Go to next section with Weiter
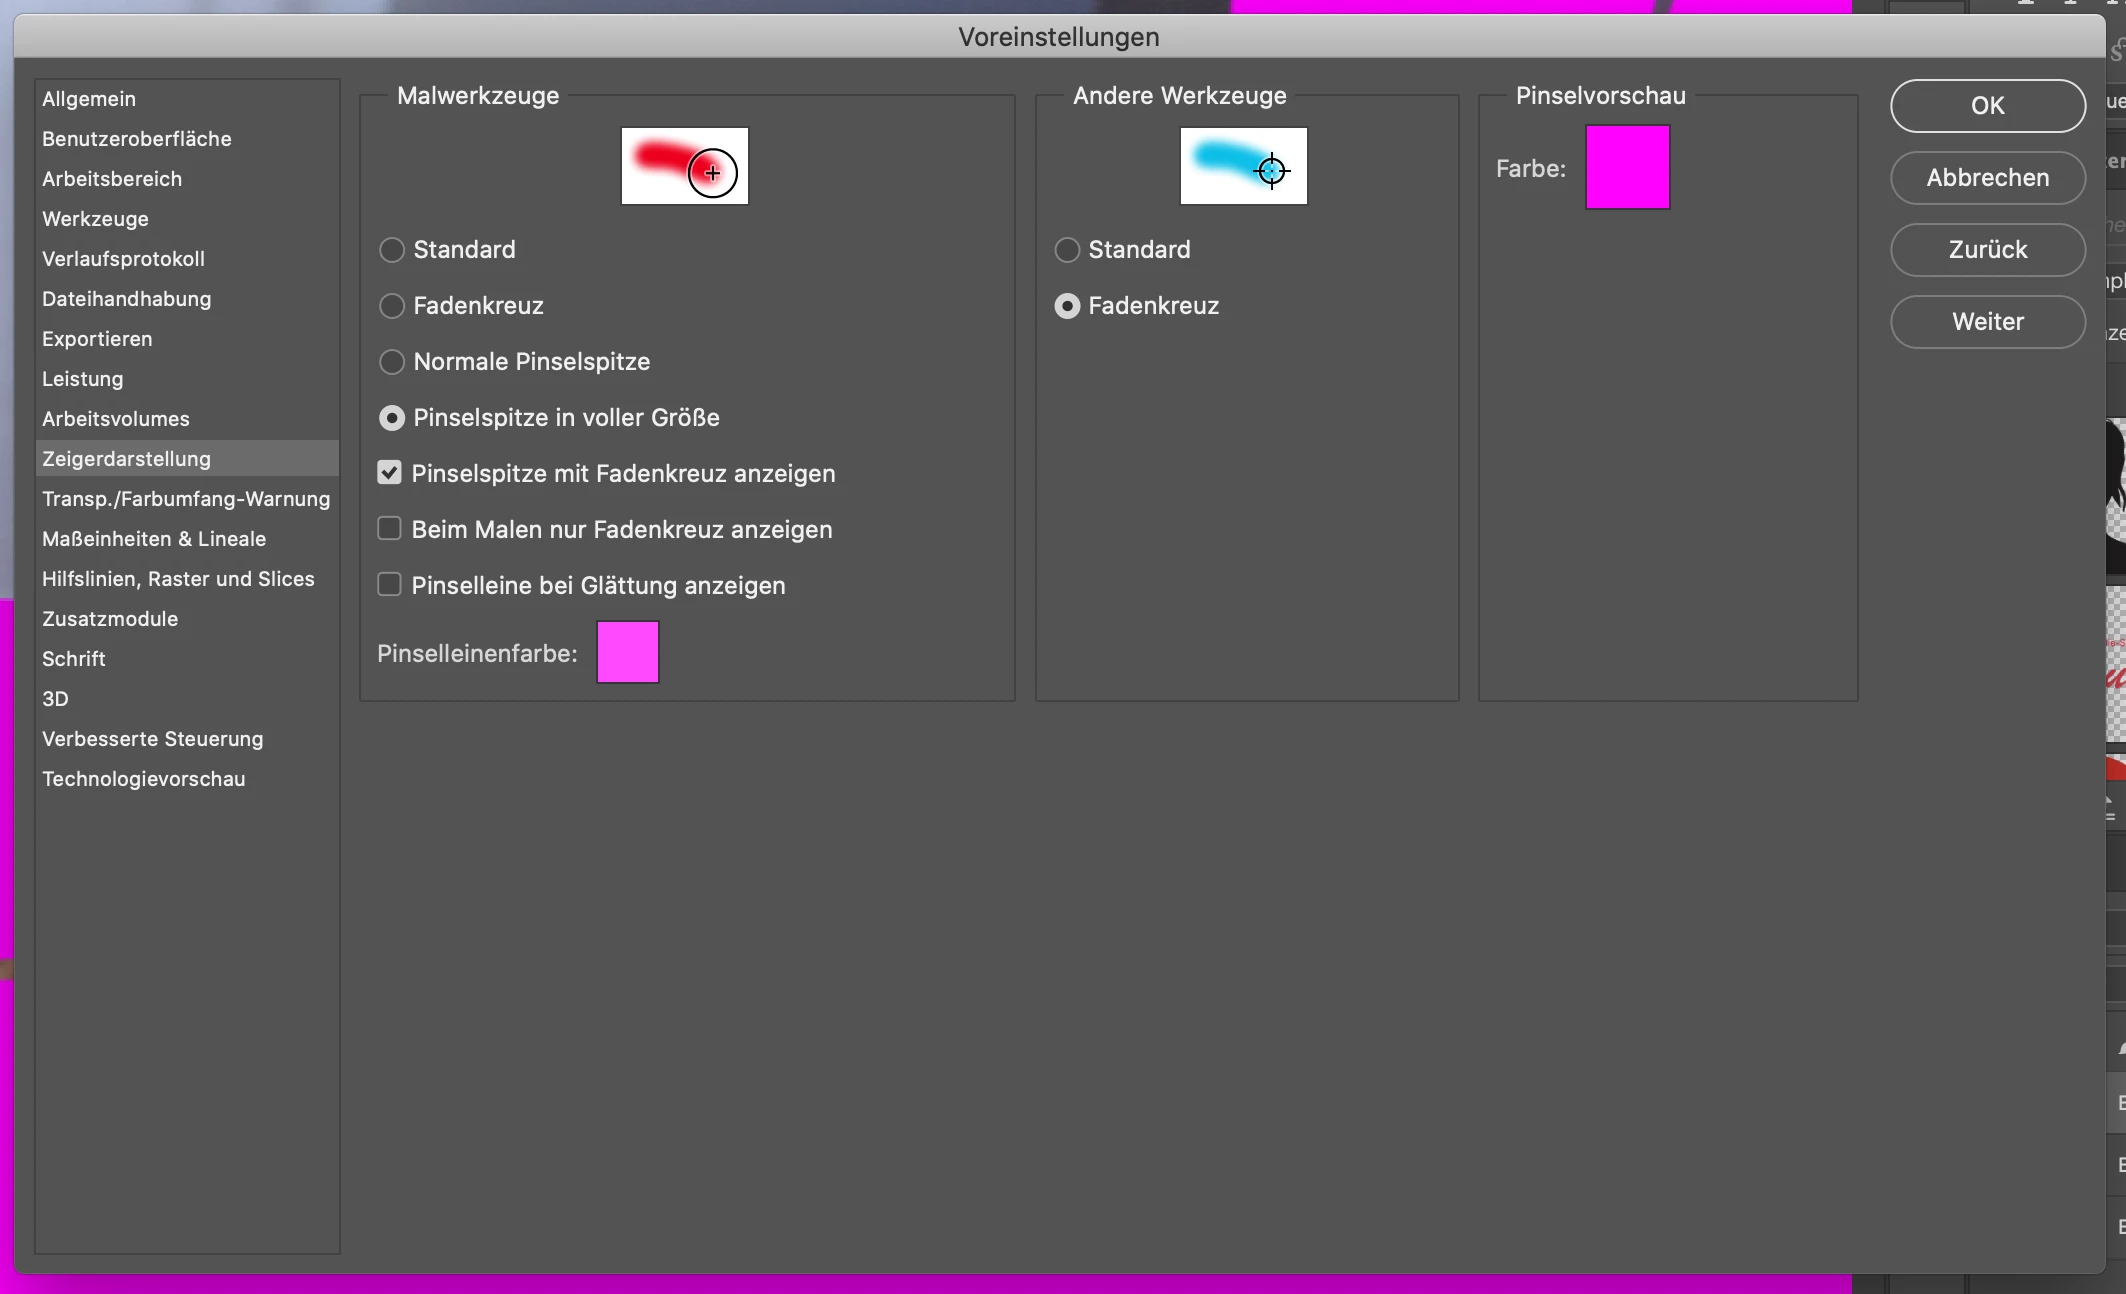The width and height of the screenshot is (2126, 1294). (1987, 322)
